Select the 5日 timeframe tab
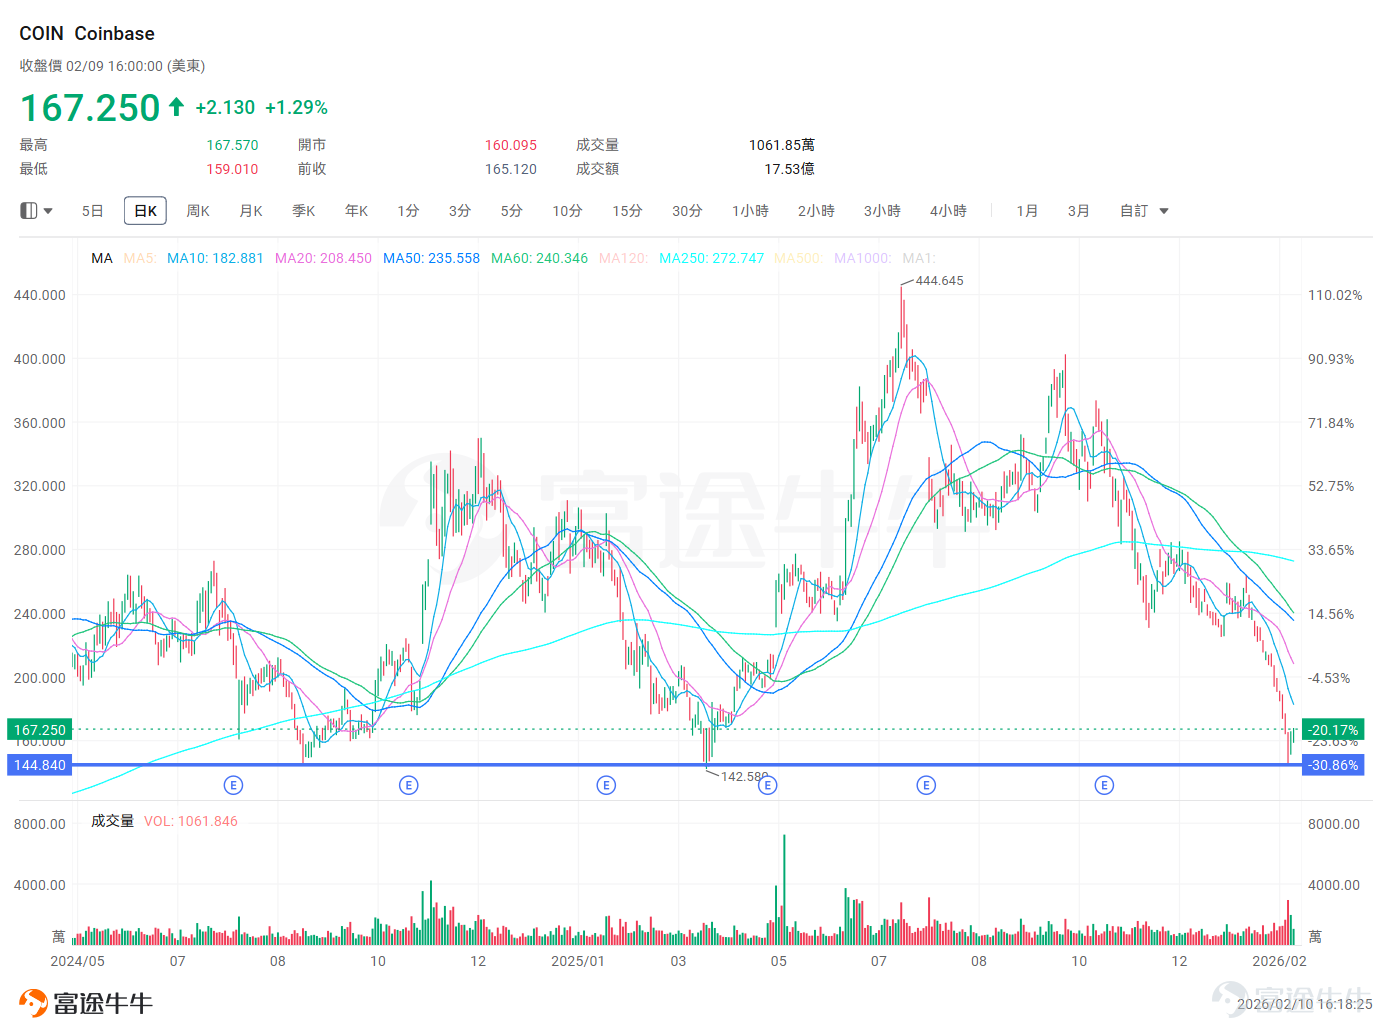 click(92, 211)
